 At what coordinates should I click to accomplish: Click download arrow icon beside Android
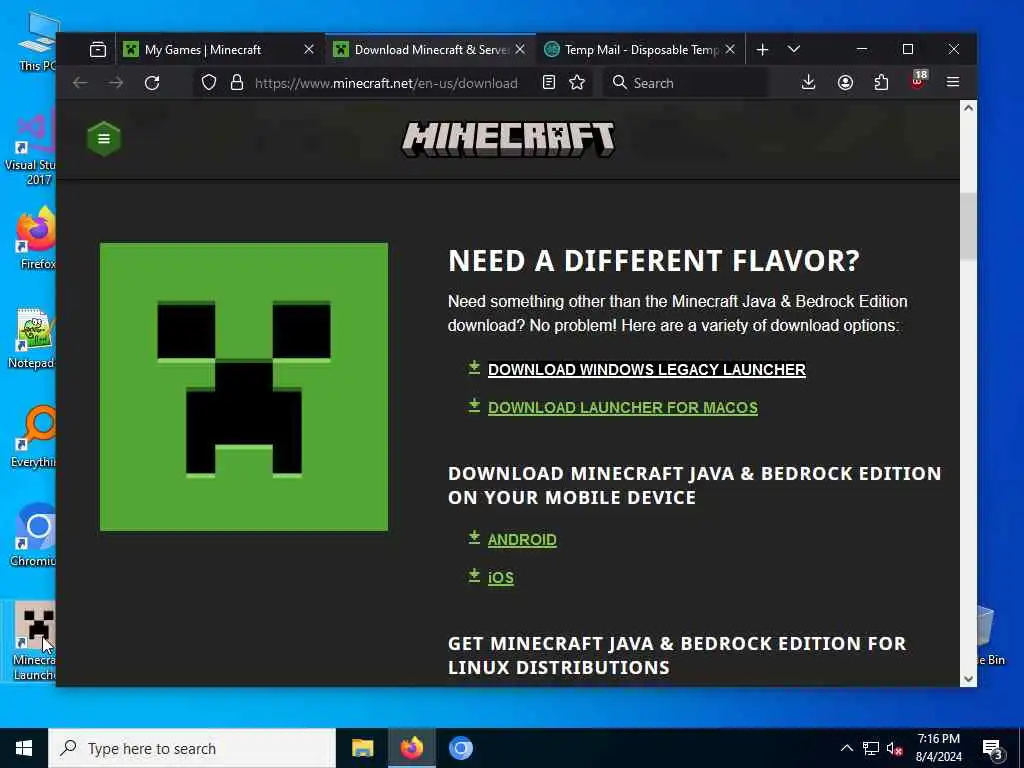tap(474, 537)
